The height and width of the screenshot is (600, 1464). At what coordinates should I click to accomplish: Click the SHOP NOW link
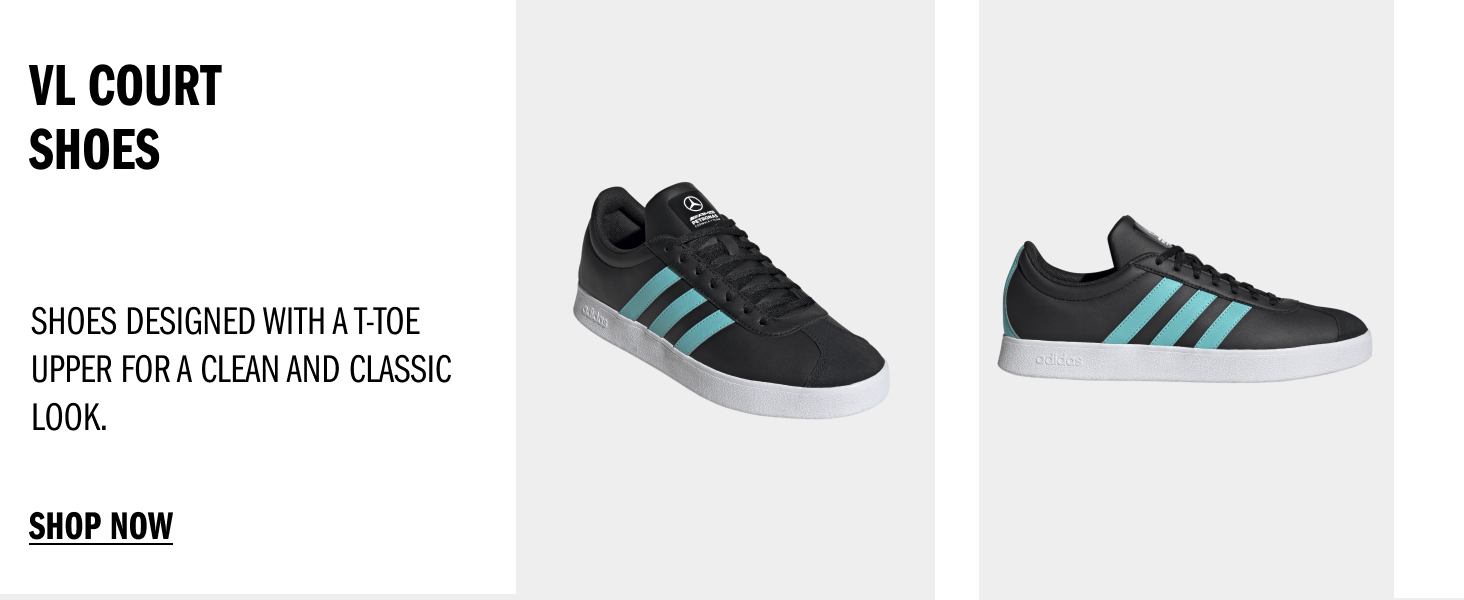point(101,526)
